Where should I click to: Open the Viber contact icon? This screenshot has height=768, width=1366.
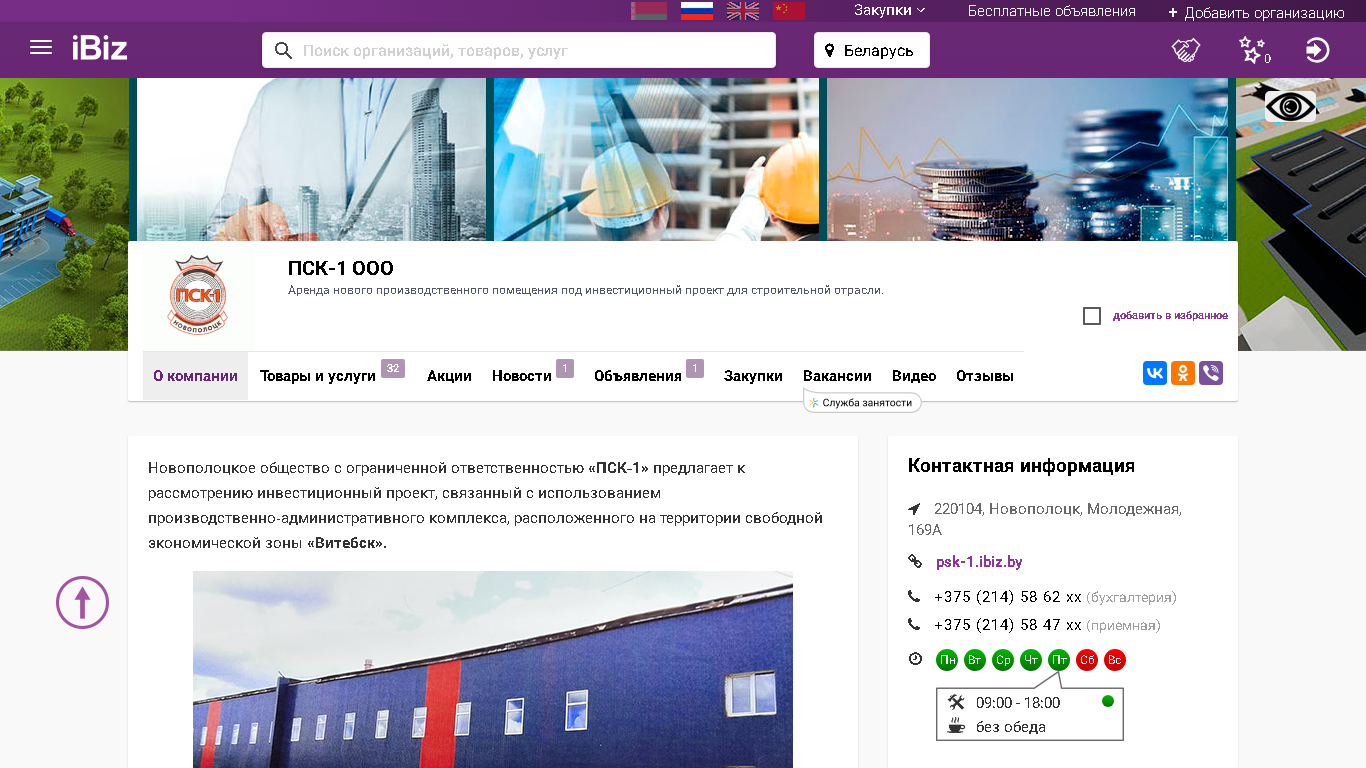pos(1211,373)
